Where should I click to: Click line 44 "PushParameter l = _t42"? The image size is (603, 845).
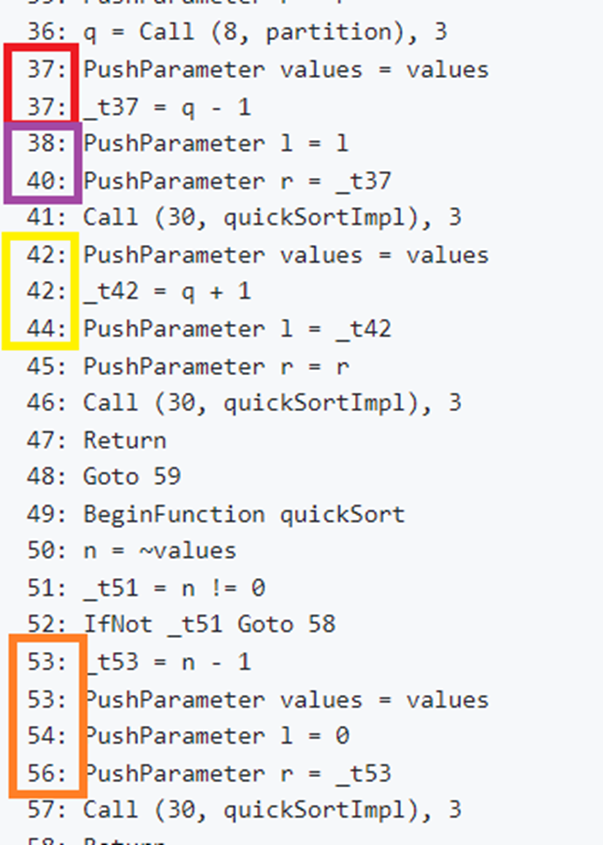point(237,329)
